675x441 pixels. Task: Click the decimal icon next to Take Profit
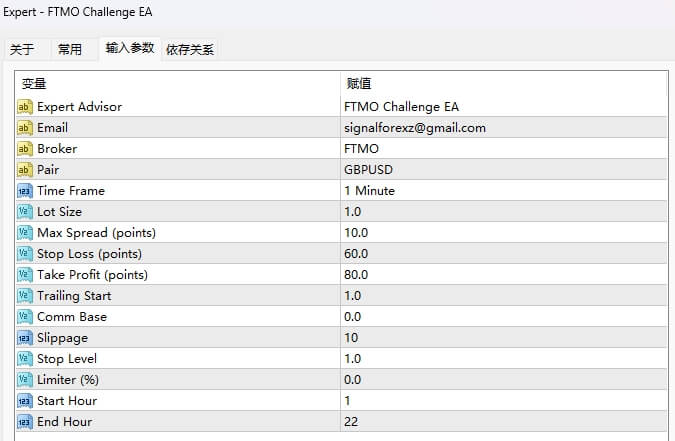[25, 275]
